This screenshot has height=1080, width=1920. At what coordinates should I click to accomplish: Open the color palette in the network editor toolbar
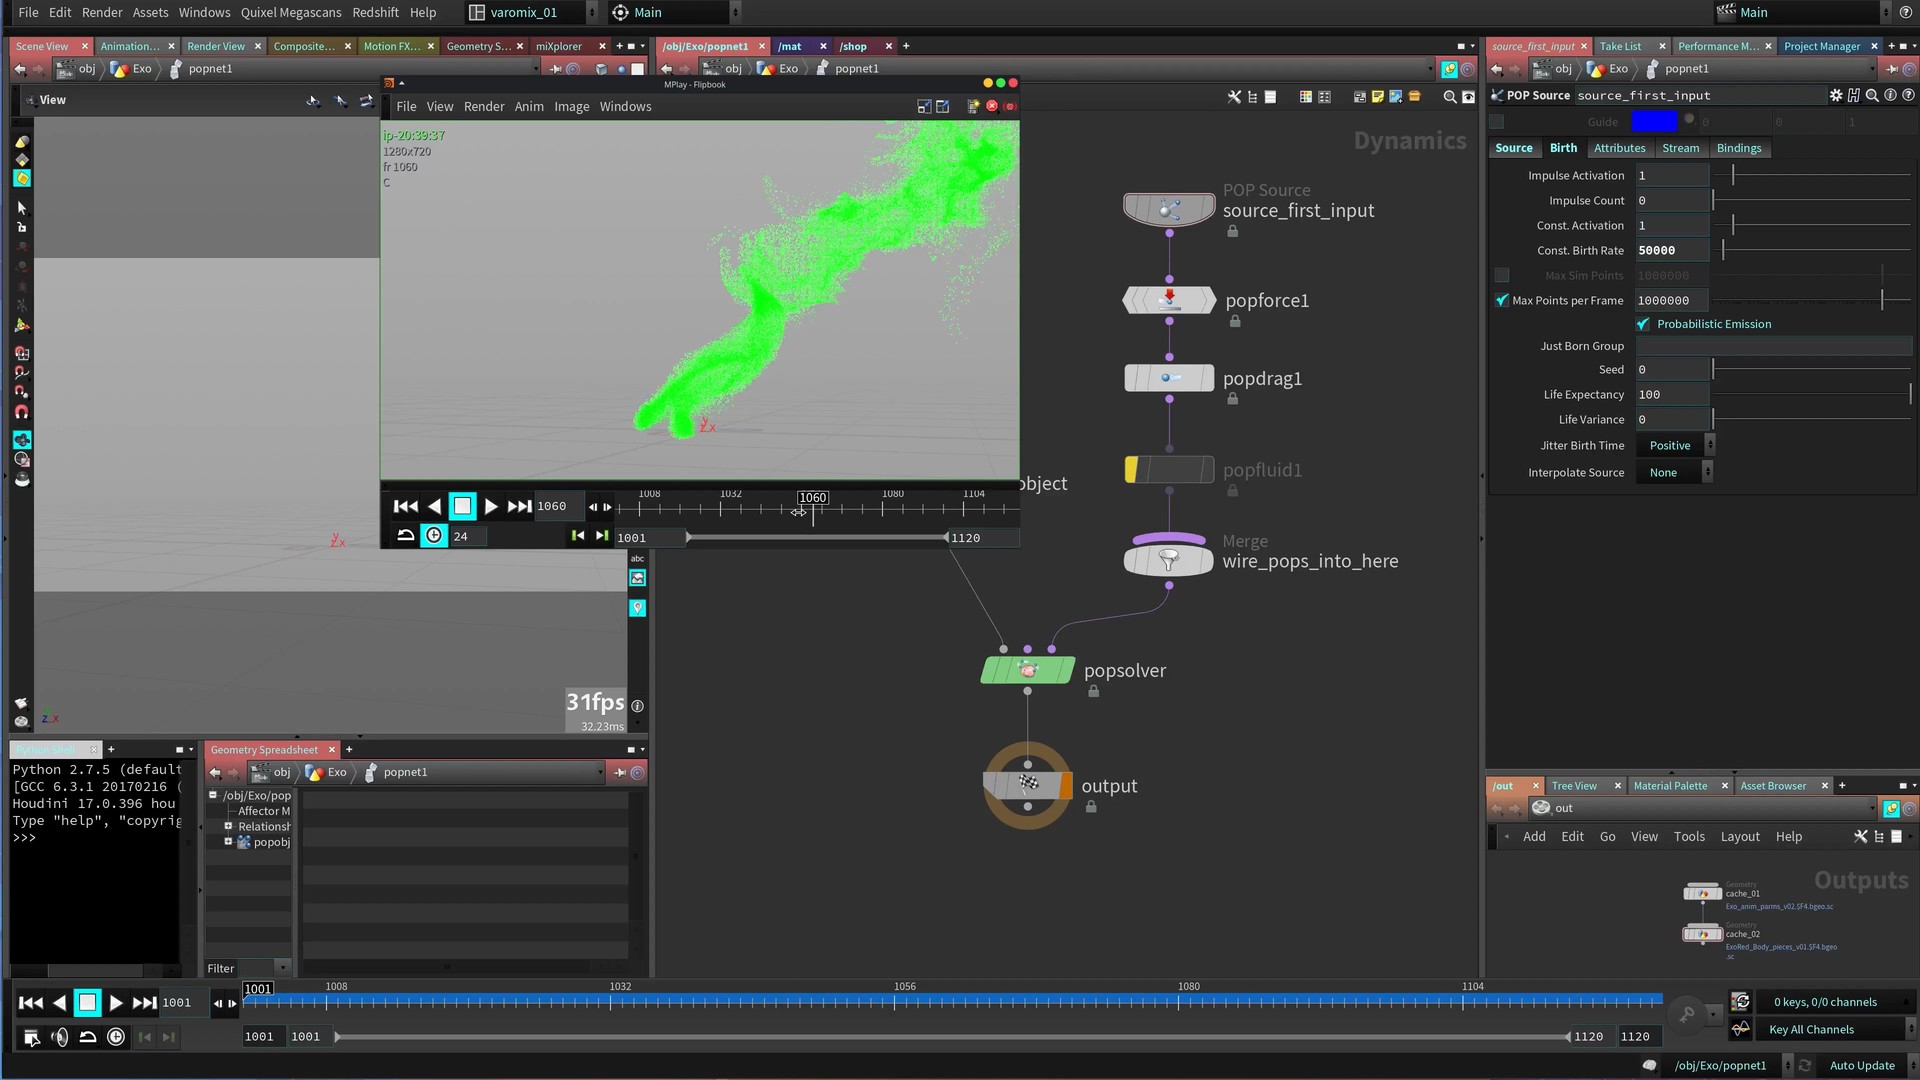coord(1305,97)
